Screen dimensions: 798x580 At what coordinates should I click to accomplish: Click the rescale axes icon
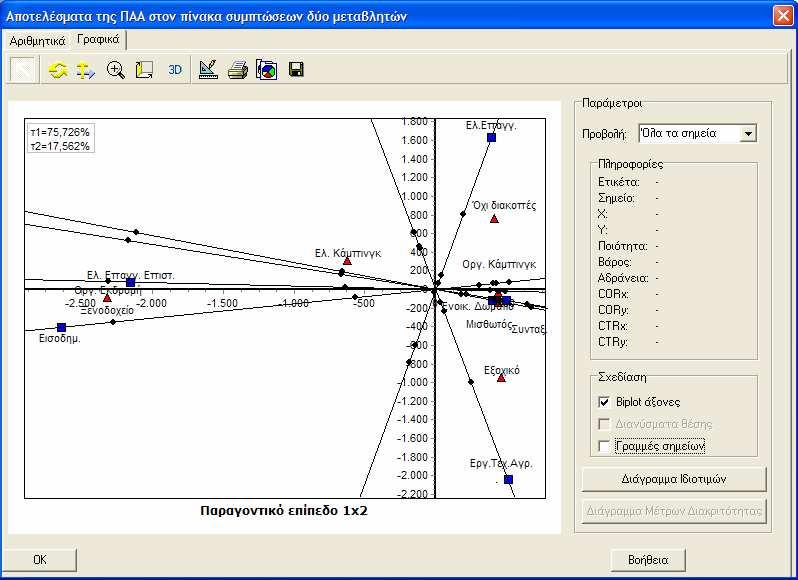(144, 70)
